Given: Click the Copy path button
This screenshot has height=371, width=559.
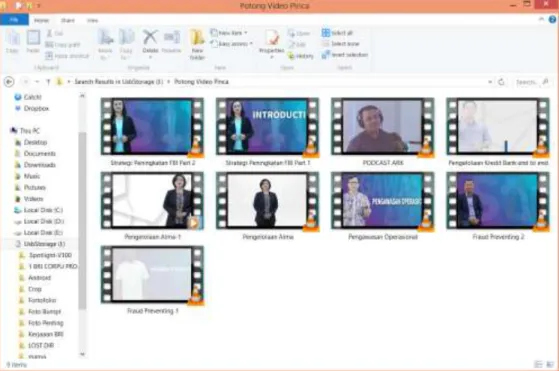Looking at the screenshot, I should point(63,45).
